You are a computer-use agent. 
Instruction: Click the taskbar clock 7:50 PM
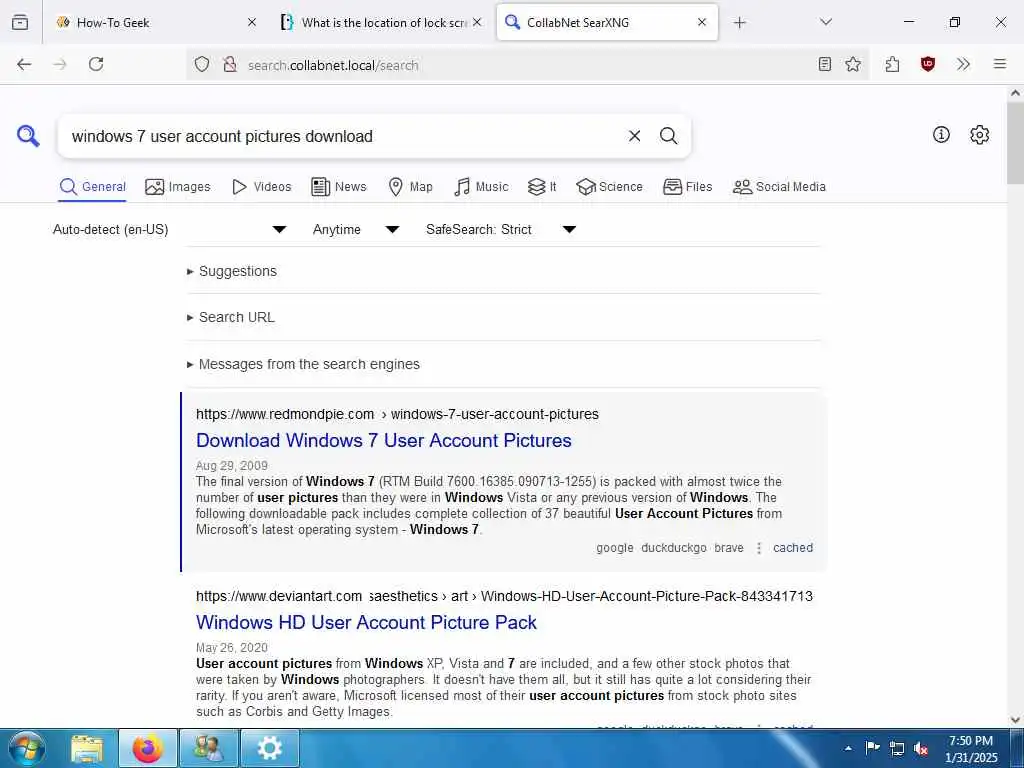[x=970, y=749]
